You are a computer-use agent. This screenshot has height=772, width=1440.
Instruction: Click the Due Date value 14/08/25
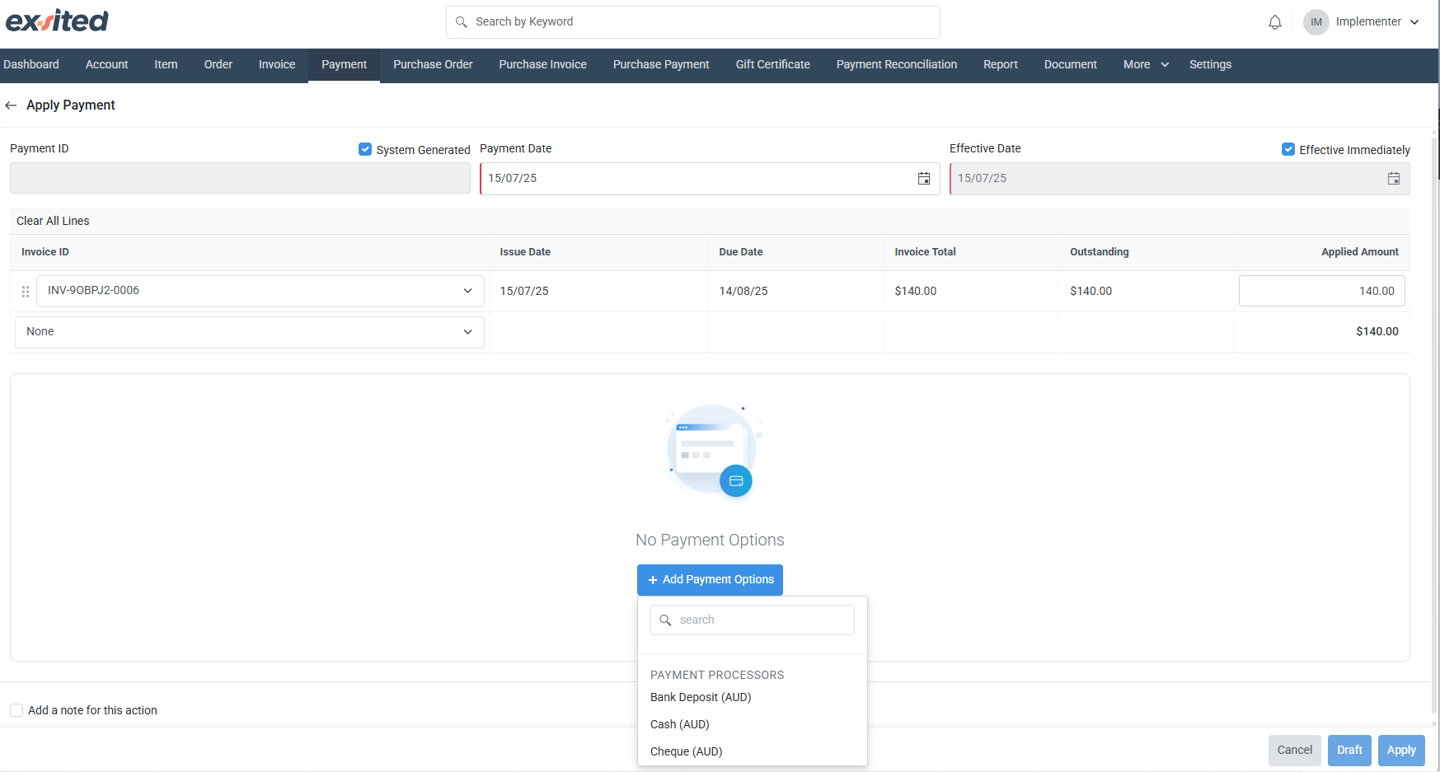click(x=743, y=291)
